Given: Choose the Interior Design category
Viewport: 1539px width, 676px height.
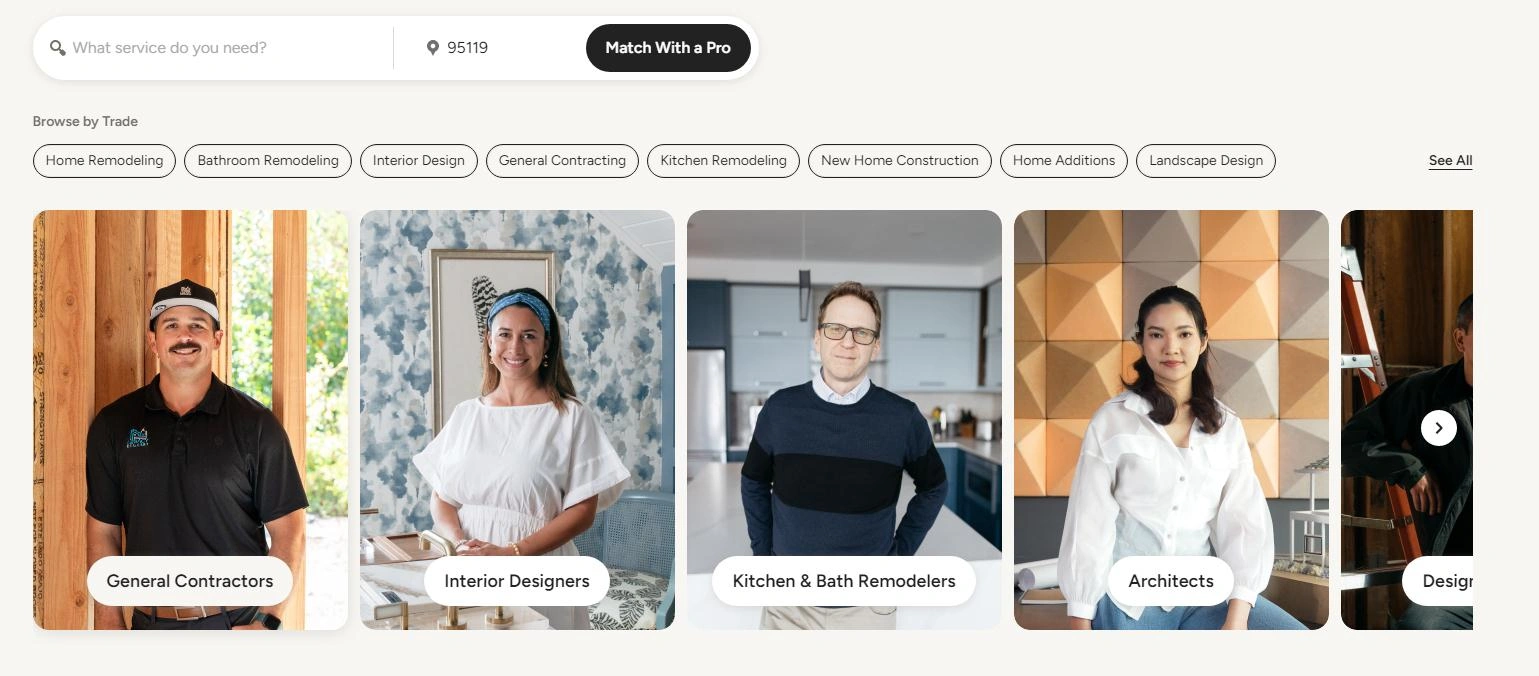Looking at the screenshot, I should tap(418, 160).
